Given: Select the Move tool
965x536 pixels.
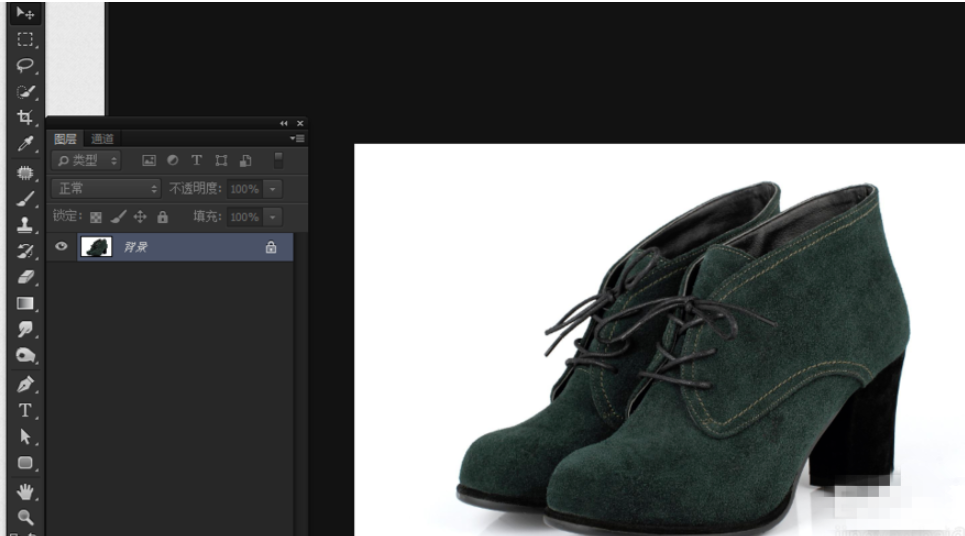Looking at the screenshot, I should (x=25, y=13).
